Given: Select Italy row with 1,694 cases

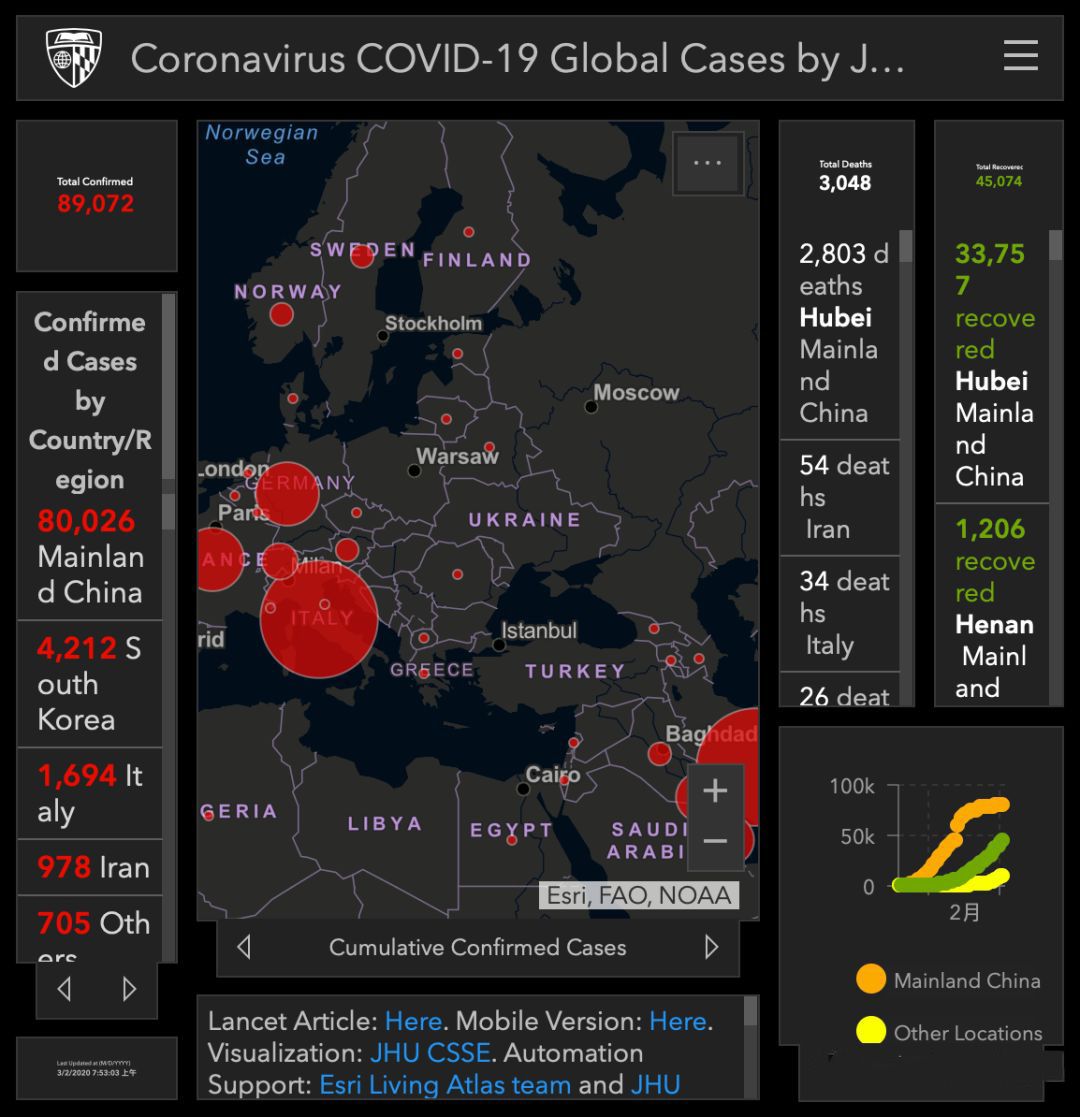Looking at the screenshot, I should (90, 794).
